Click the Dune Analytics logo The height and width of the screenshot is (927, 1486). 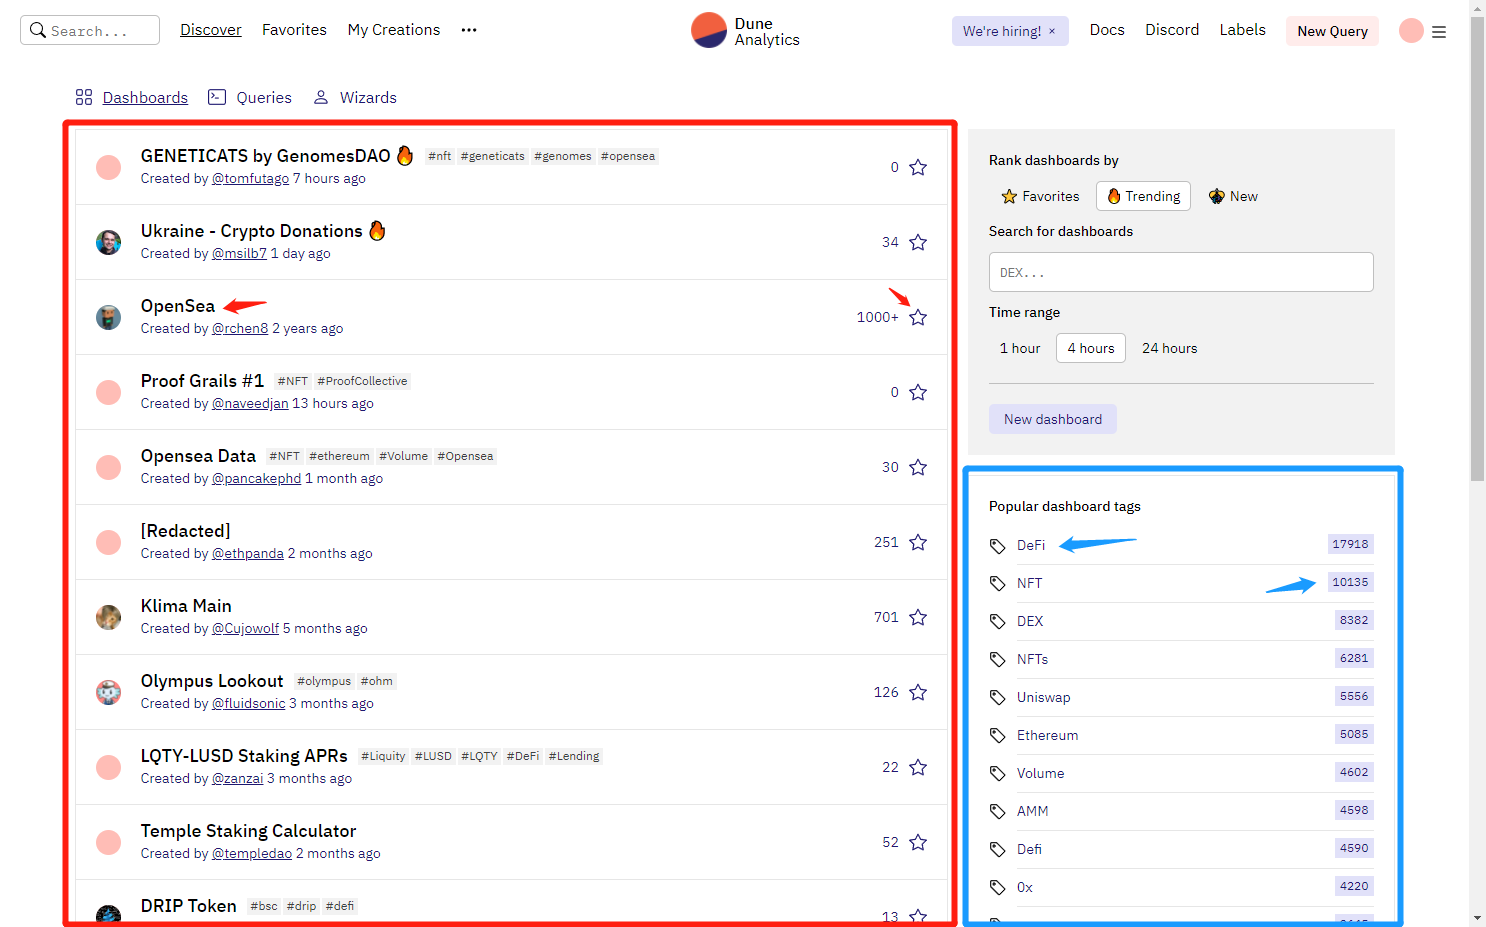tap(745, 31)
